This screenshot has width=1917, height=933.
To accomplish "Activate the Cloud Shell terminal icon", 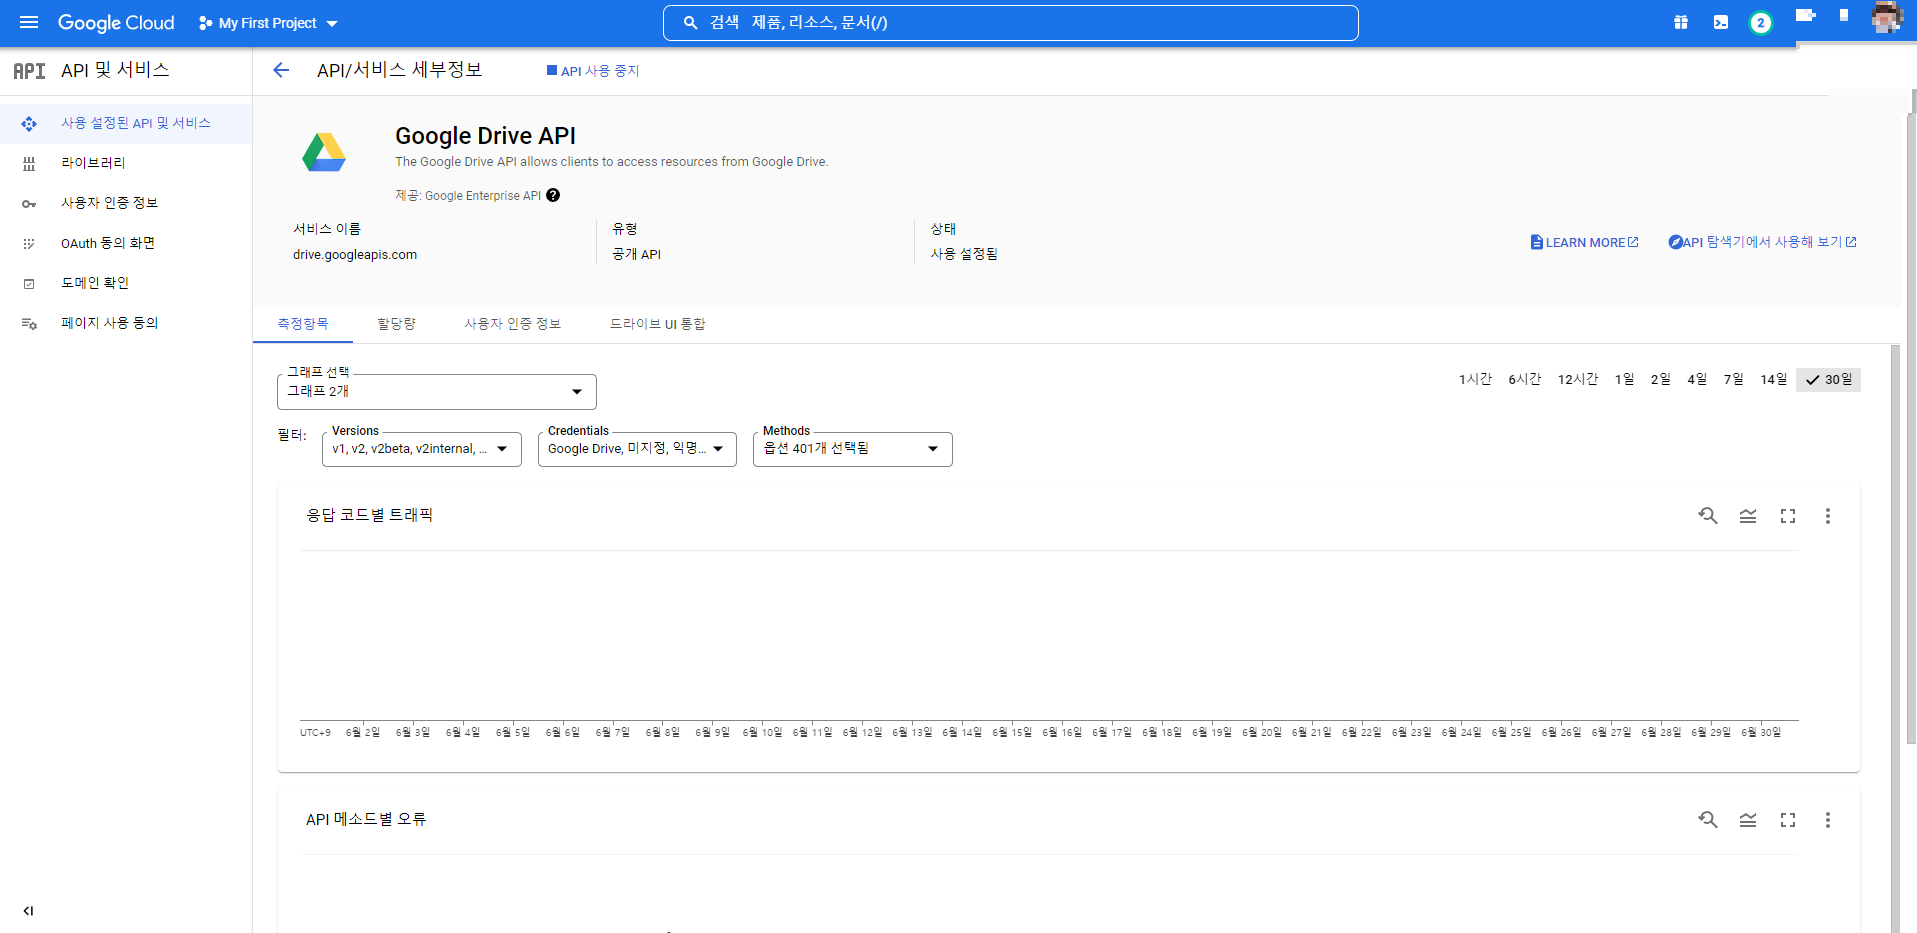I will pos(1721,22).
